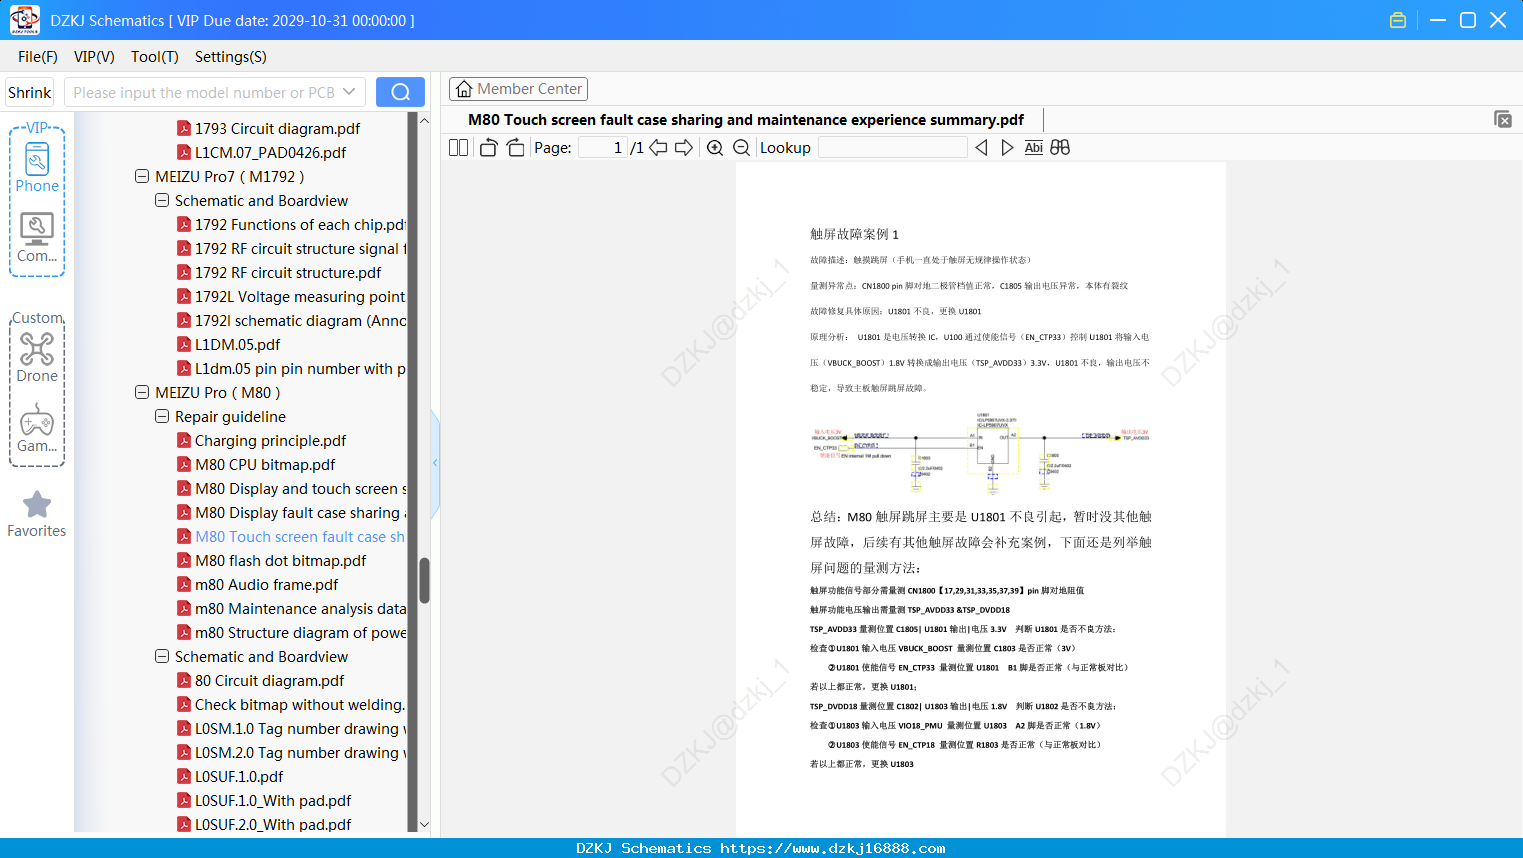
Task: Collapse Schematic and Boardview under M80
Action: 162,656
